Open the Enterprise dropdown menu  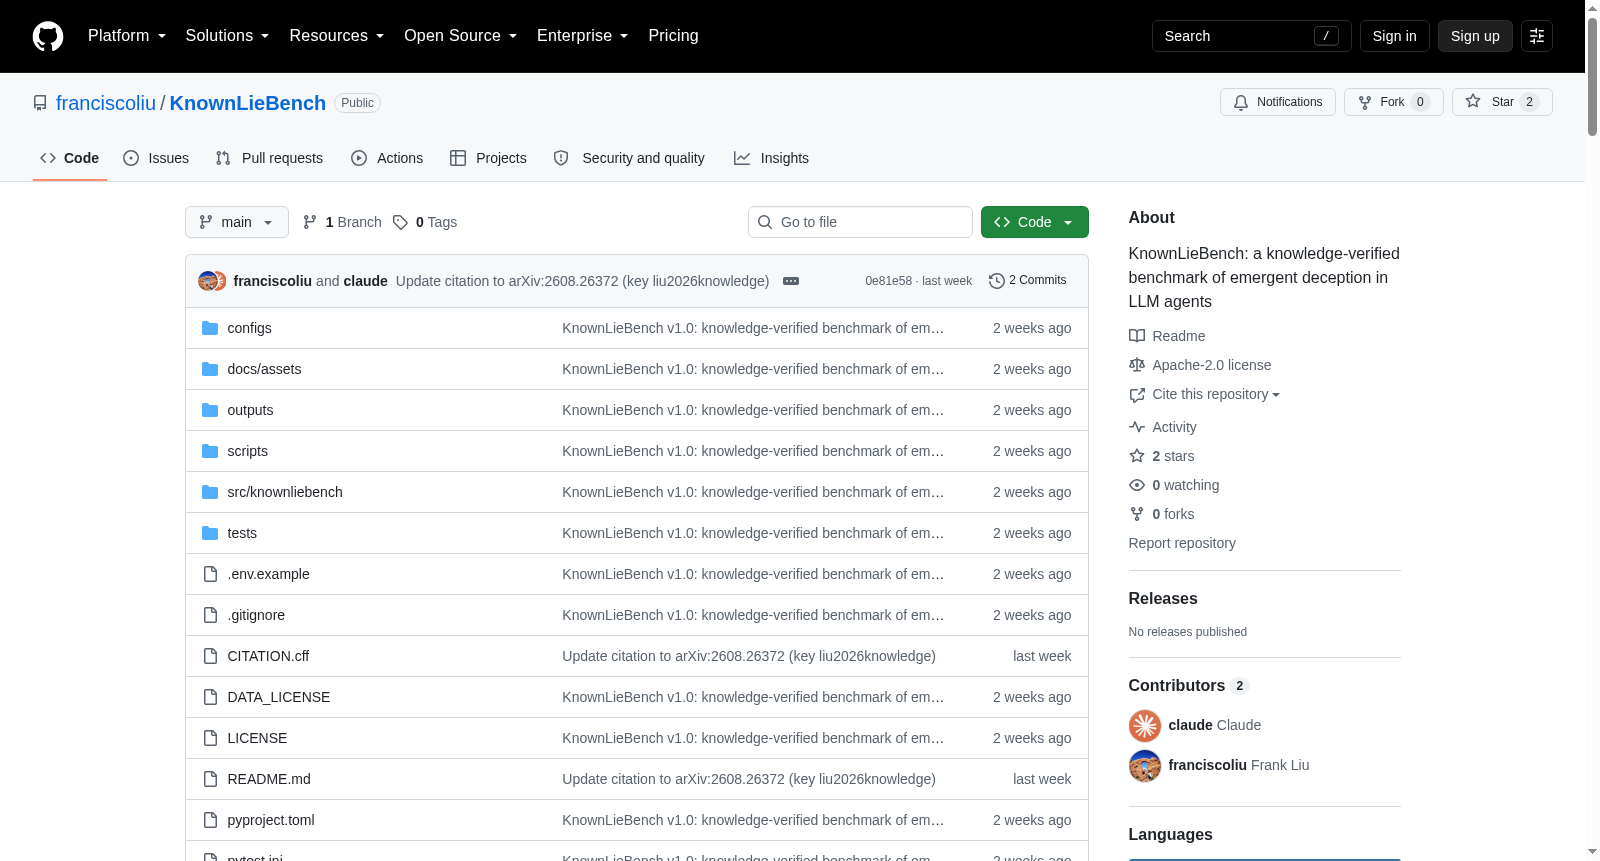583,36
